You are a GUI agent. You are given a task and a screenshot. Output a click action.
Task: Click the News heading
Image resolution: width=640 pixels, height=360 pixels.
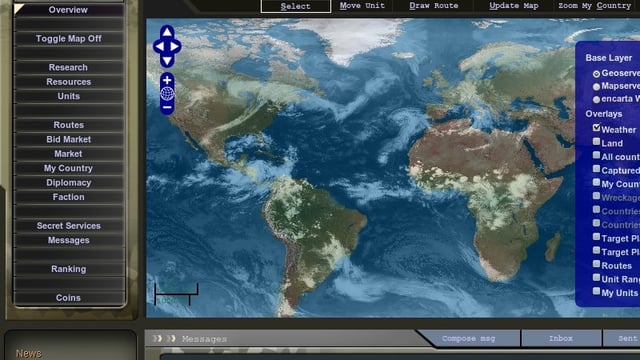click(x=29, y=353)
